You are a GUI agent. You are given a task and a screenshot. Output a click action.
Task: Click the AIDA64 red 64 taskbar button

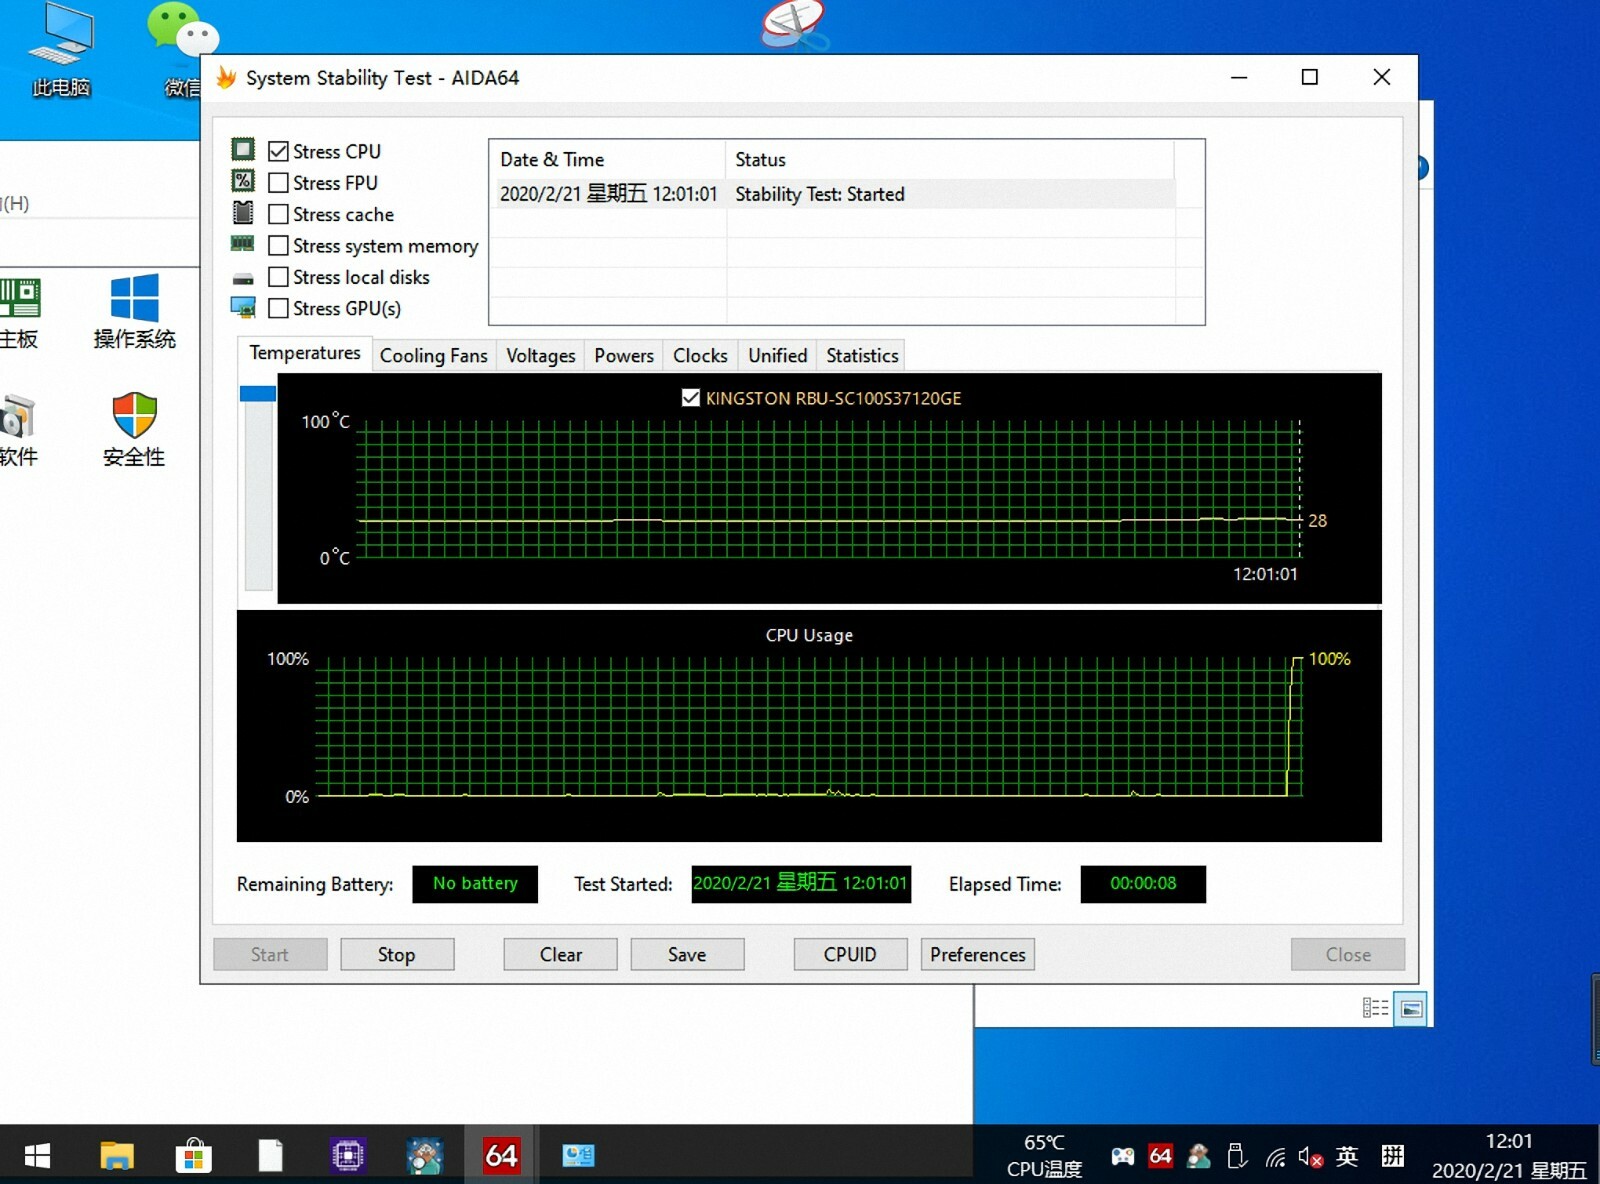(x=501, y=1156)
